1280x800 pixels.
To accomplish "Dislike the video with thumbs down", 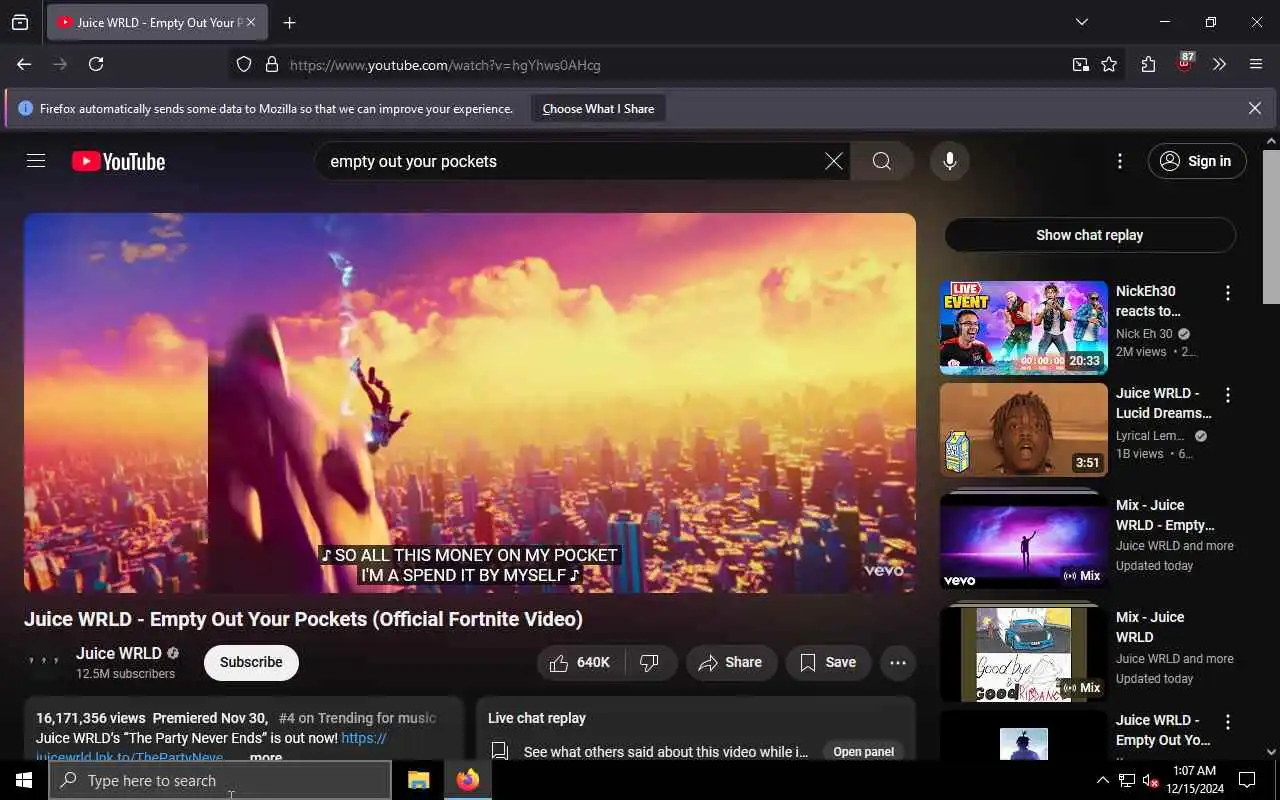I will (x=650, y=662).
